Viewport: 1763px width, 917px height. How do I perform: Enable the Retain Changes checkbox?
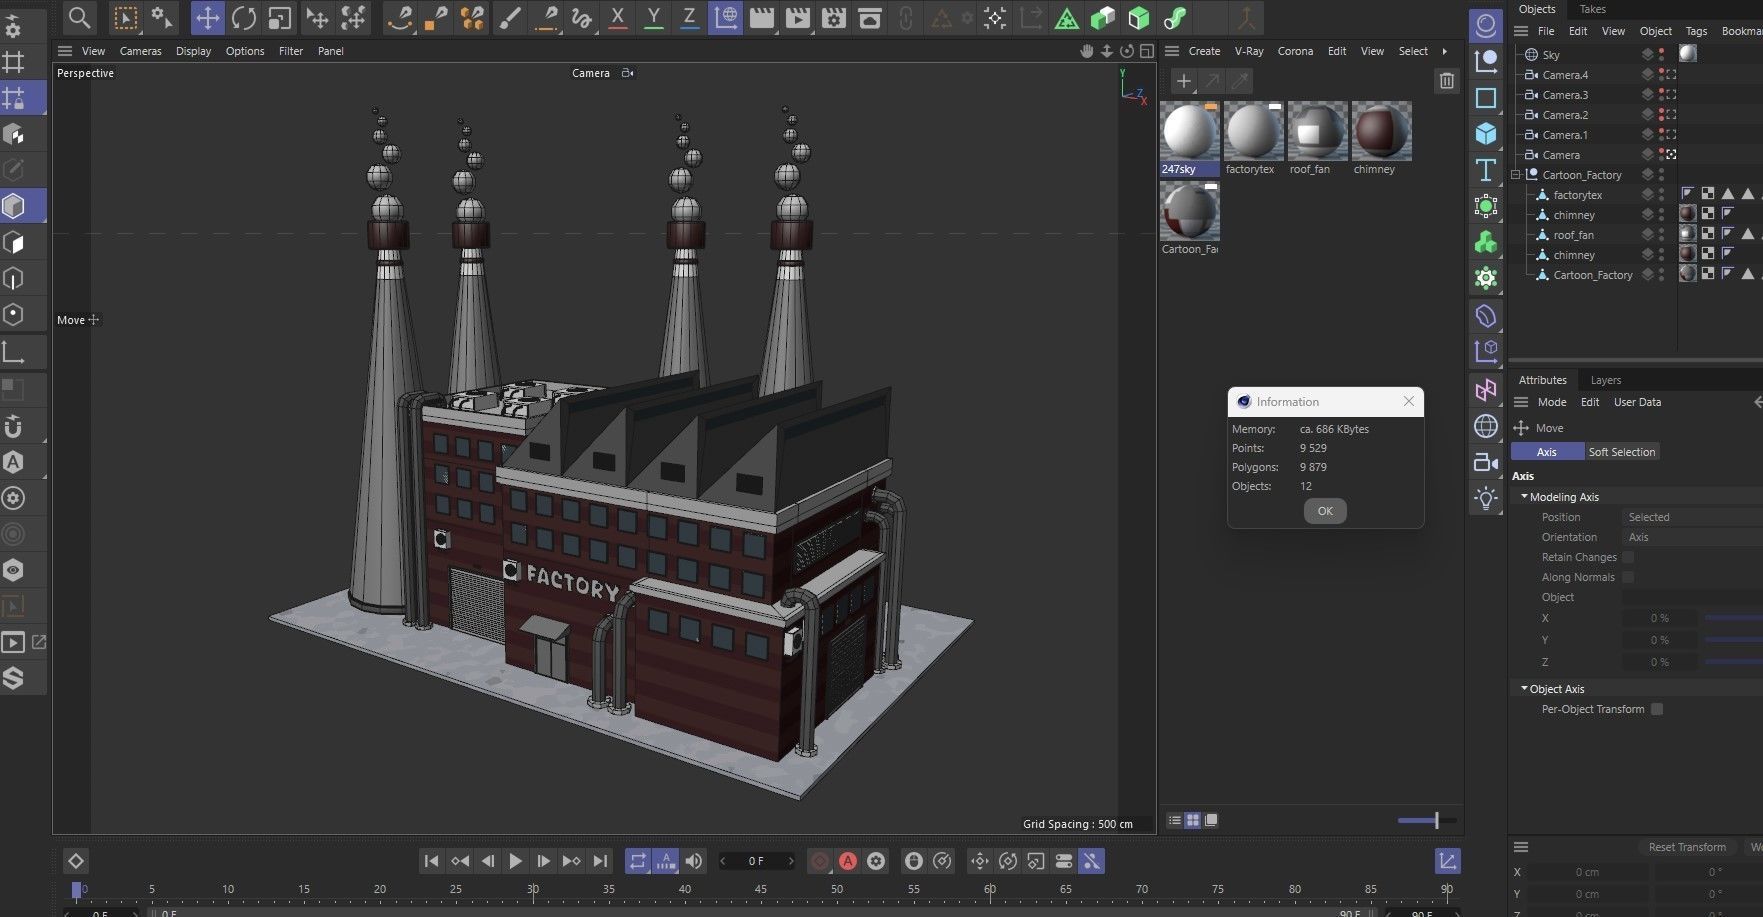1628,557
